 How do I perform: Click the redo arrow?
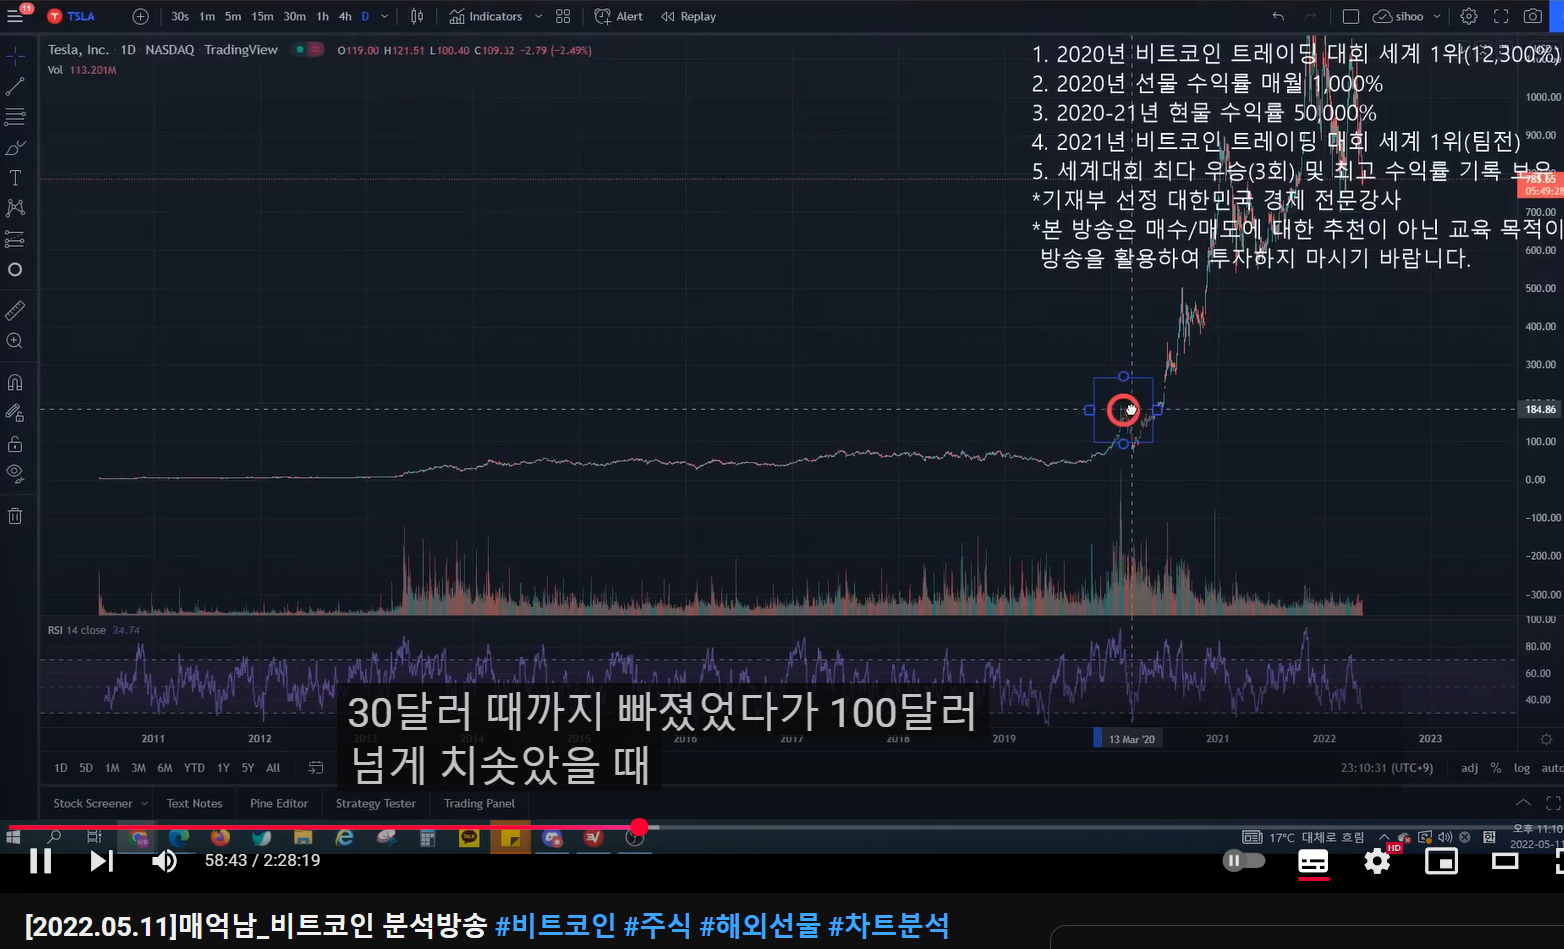pos(1310,16)
